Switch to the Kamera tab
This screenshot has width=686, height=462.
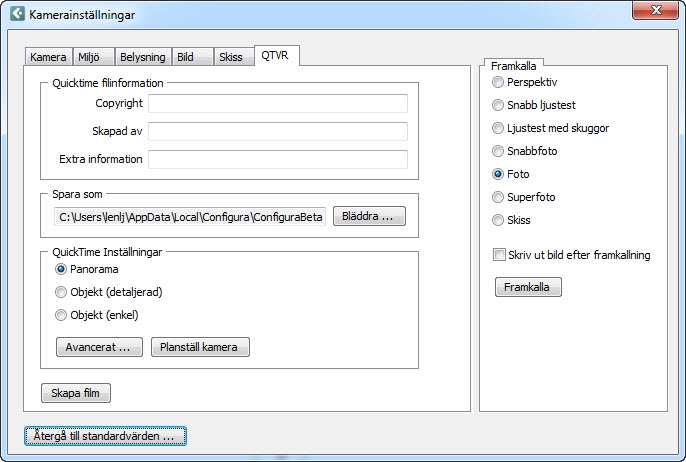coord(48,57)
